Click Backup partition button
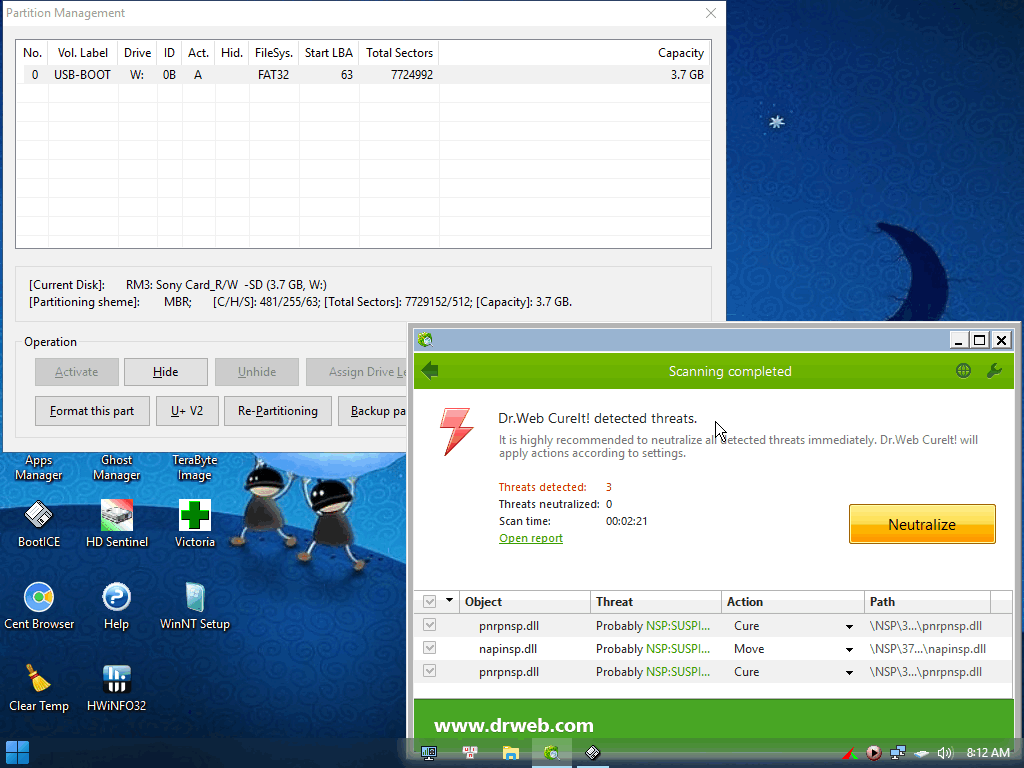This screenshot has height=768, width=1024. [x=374, y=411]
